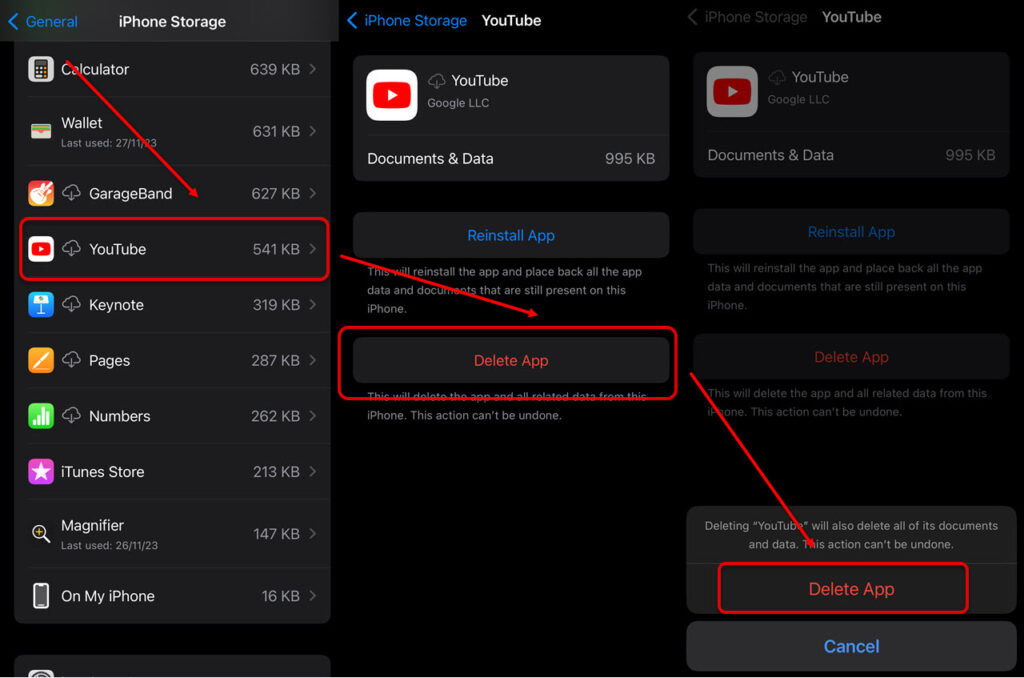Tap GarageBand's offloaded cloud icon
1024x678 pixels.
71,193
